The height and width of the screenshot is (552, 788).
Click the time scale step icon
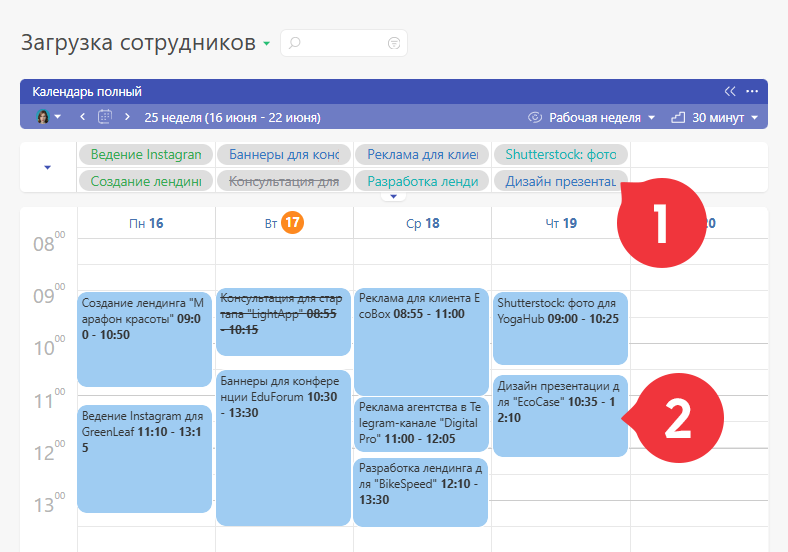(678, 118)
